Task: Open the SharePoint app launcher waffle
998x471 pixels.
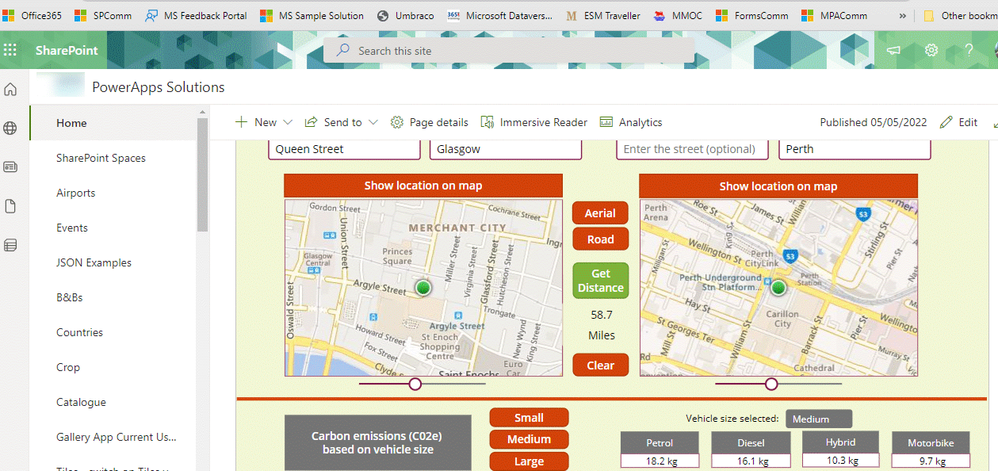Action: click(x=10, y=50)
